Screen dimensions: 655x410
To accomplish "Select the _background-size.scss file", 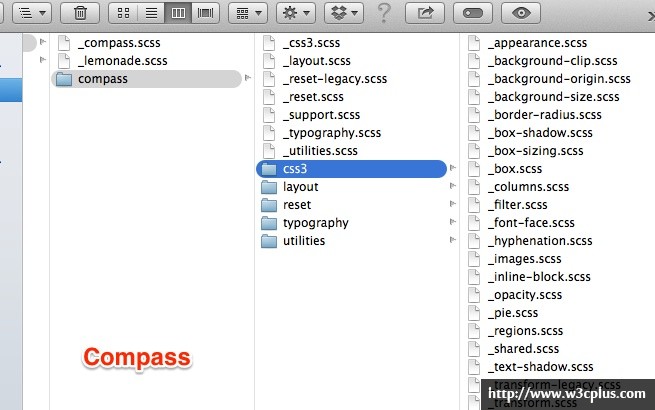I will [553, 97].
